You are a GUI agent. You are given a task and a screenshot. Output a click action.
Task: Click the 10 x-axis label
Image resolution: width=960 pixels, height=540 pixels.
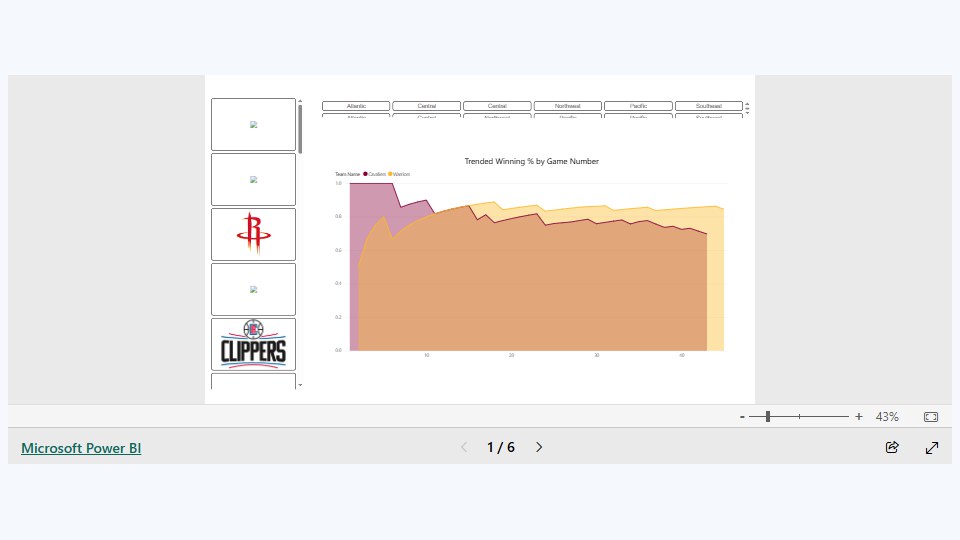(x=427, y=355)
